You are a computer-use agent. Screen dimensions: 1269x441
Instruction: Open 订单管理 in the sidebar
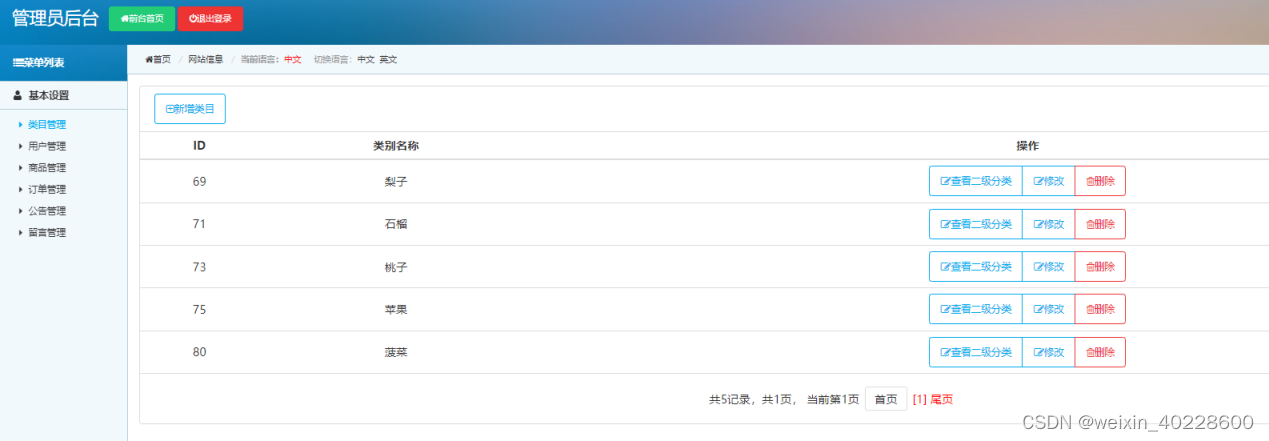(x=47, y=190)
